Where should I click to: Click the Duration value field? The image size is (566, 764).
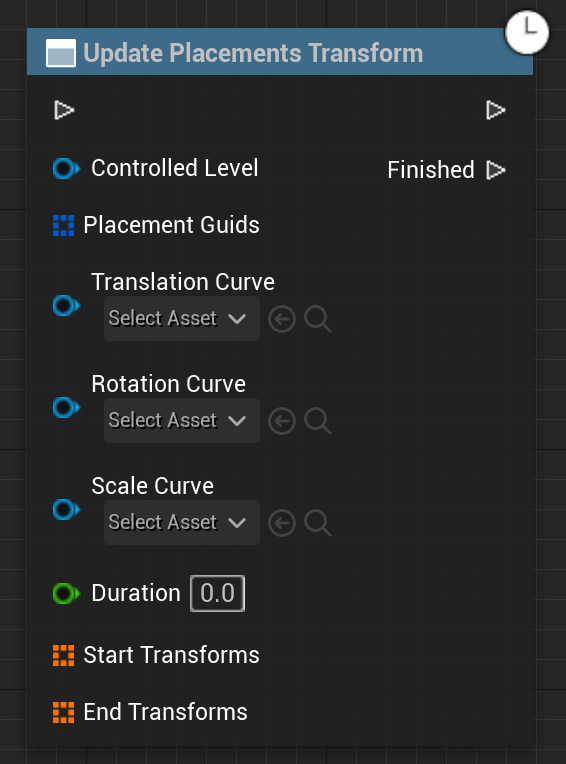[x=217, y=593]
